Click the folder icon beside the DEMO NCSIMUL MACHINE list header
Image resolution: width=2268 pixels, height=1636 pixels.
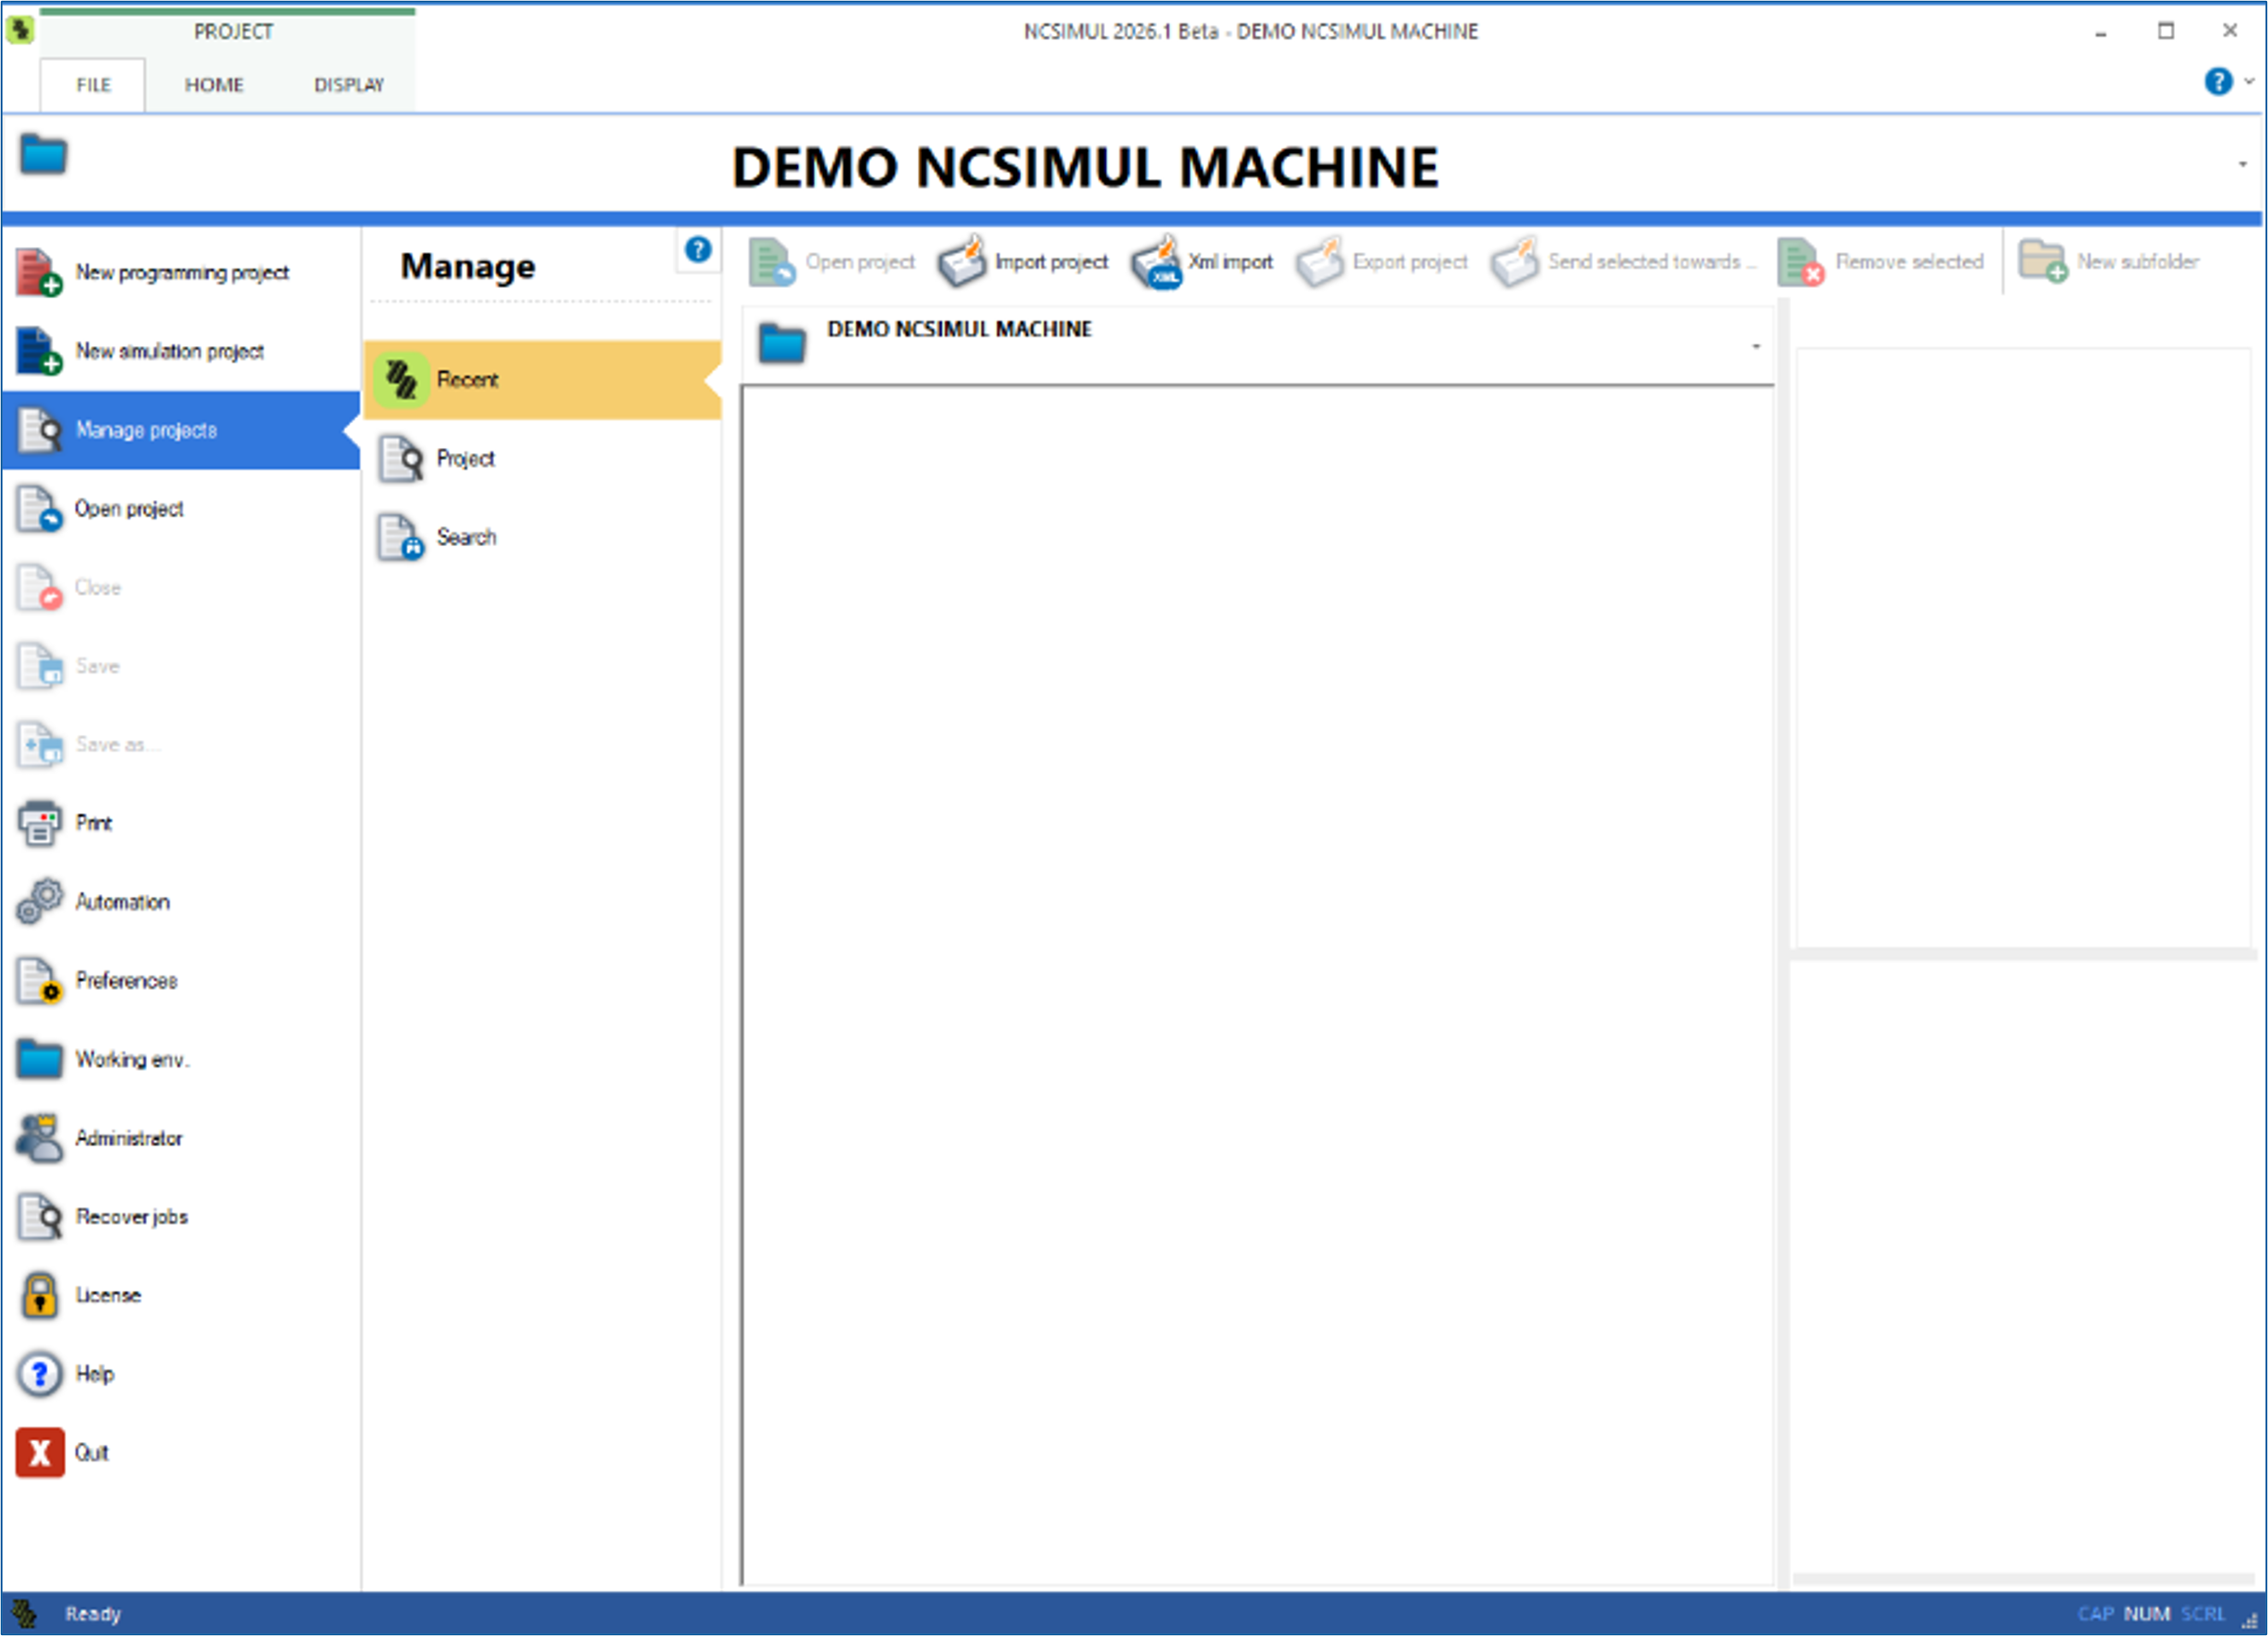[x=782, y=343]
